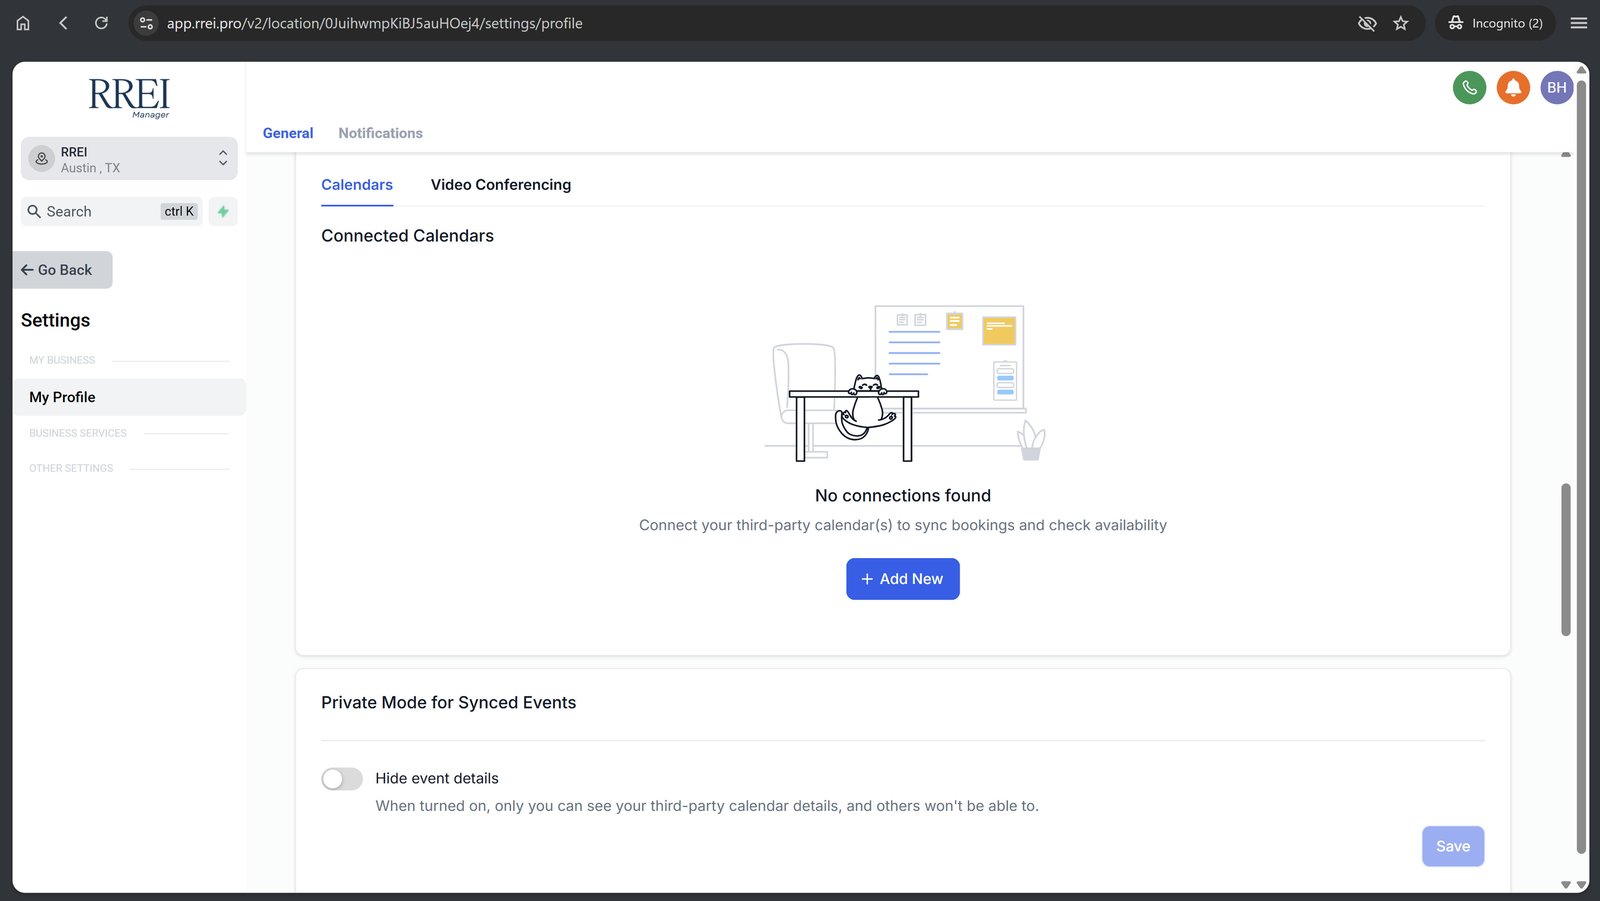Switch to the General tab
This screenshot has width=1600, height=901.
point(288,133)
